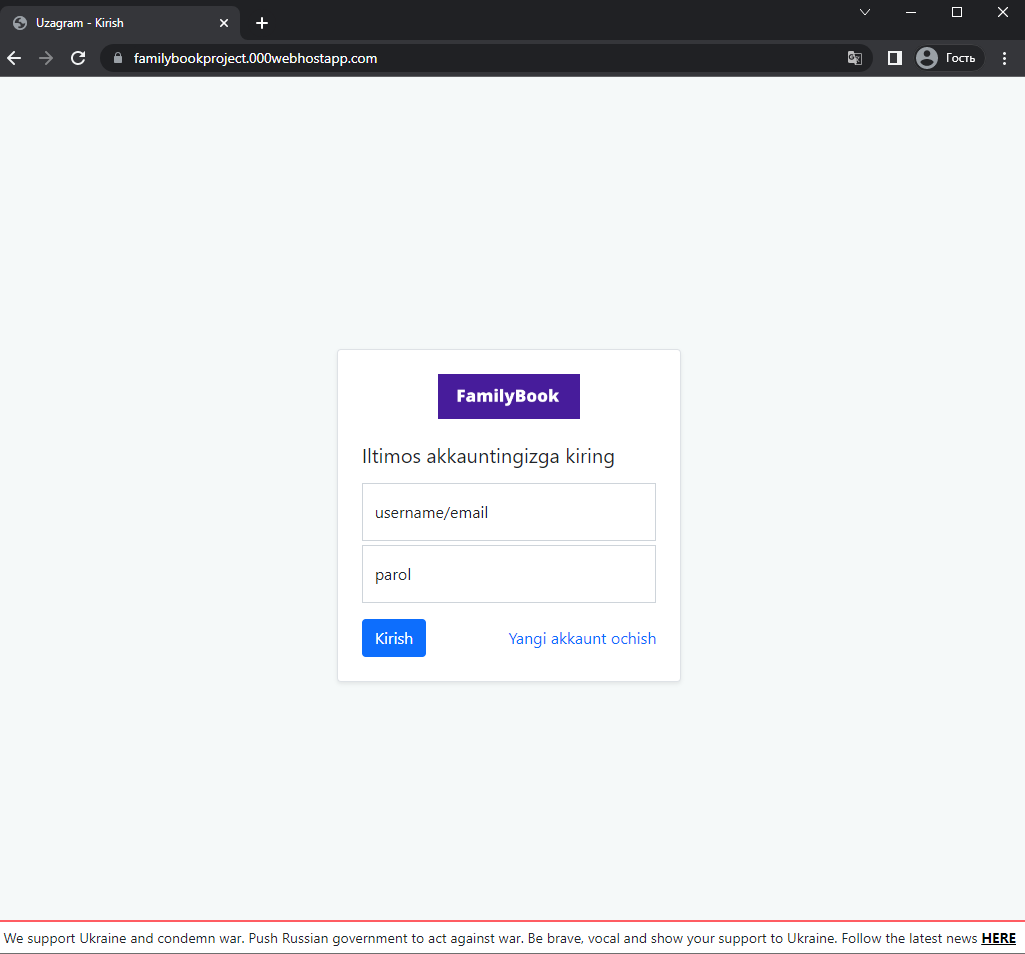Screen dimensions: 1025x954
Task: Open the translate page icon
Action: point(854,58)
